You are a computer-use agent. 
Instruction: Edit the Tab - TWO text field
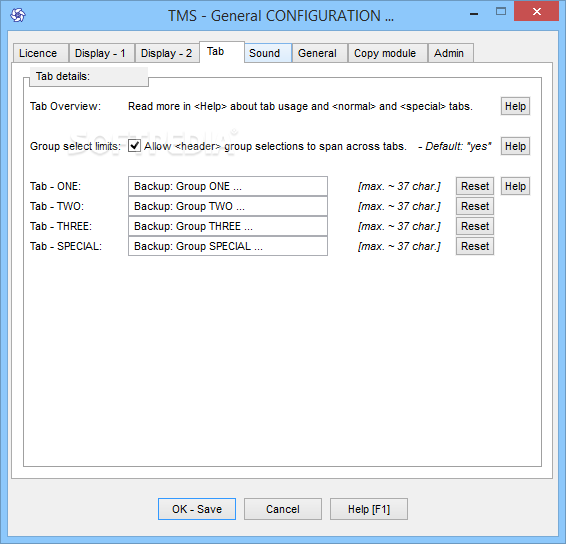click(x=228, y=206)
